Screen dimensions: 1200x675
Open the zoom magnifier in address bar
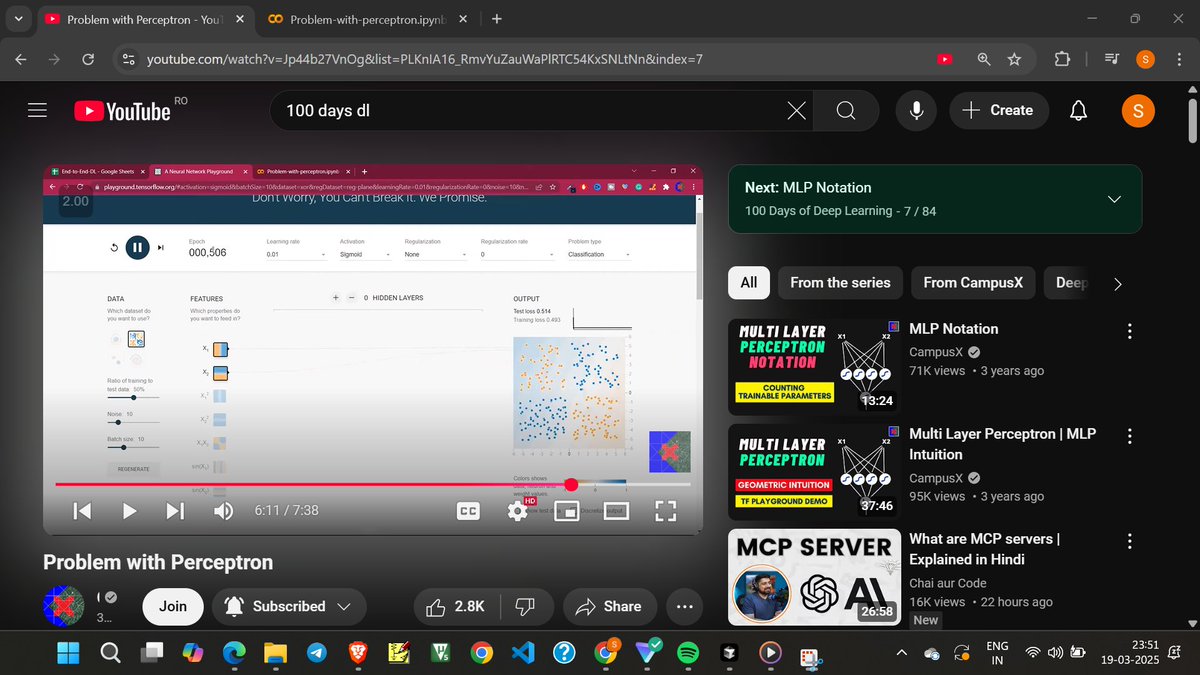984,60
